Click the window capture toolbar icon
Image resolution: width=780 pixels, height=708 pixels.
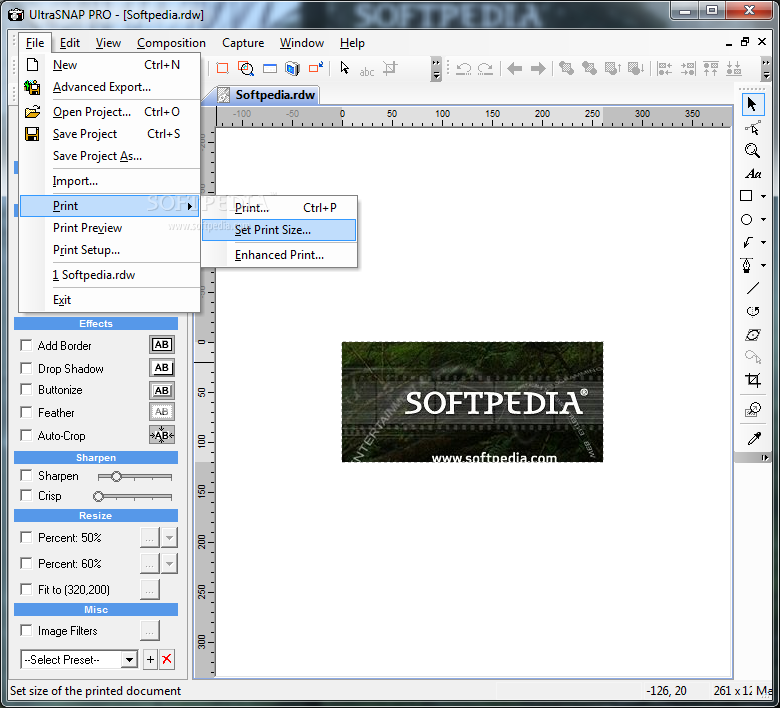(x=270, y=68)
